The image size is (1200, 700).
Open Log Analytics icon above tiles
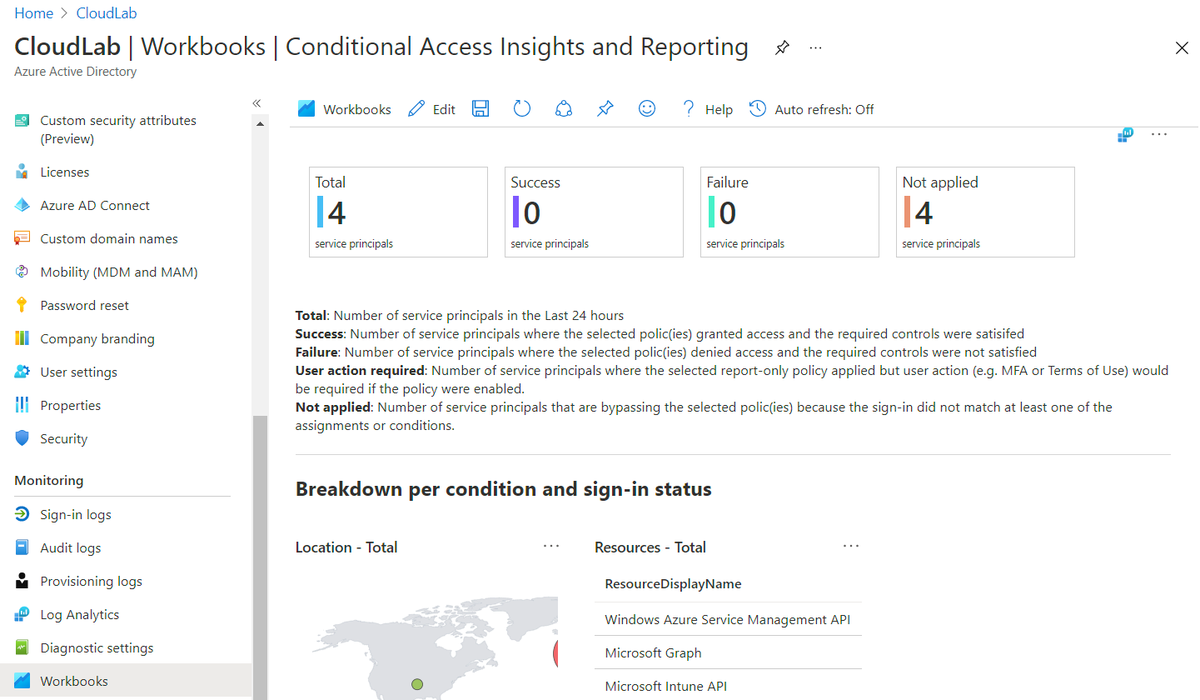tap(1125, 135)
